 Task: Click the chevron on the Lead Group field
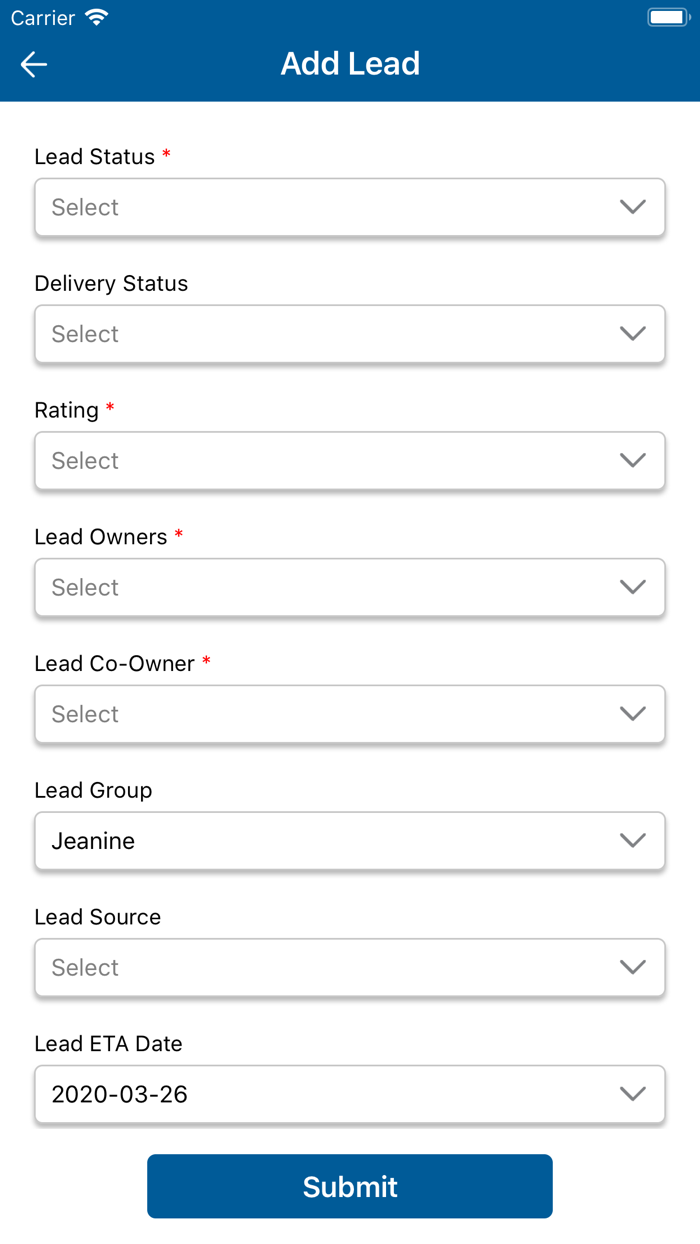pyautogui.click(x=632, y=841)
